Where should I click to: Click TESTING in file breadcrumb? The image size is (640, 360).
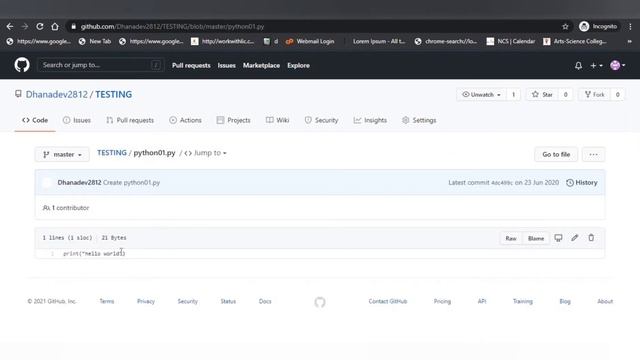point(112,153)
